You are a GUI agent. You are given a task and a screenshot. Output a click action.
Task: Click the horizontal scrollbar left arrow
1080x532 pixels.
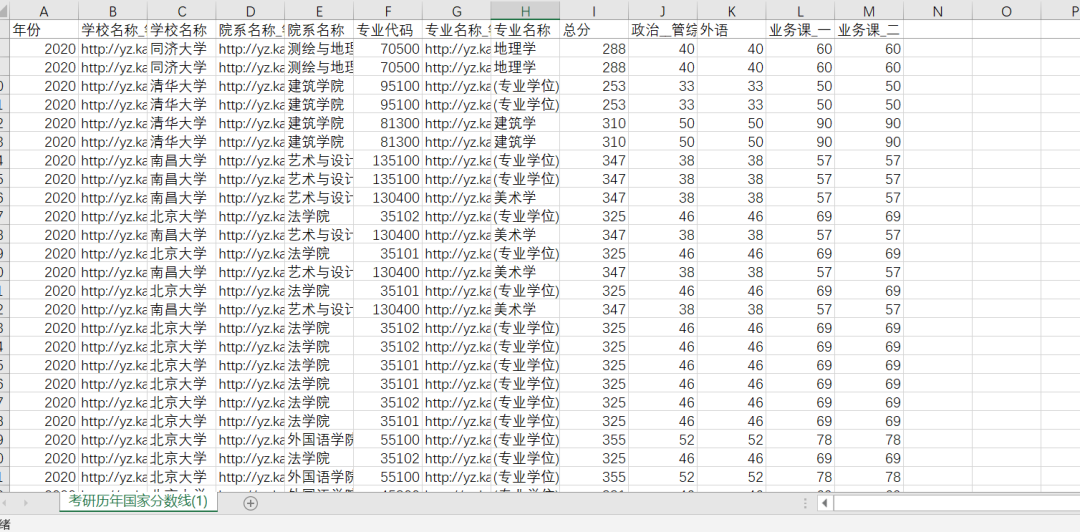[824, 503]
